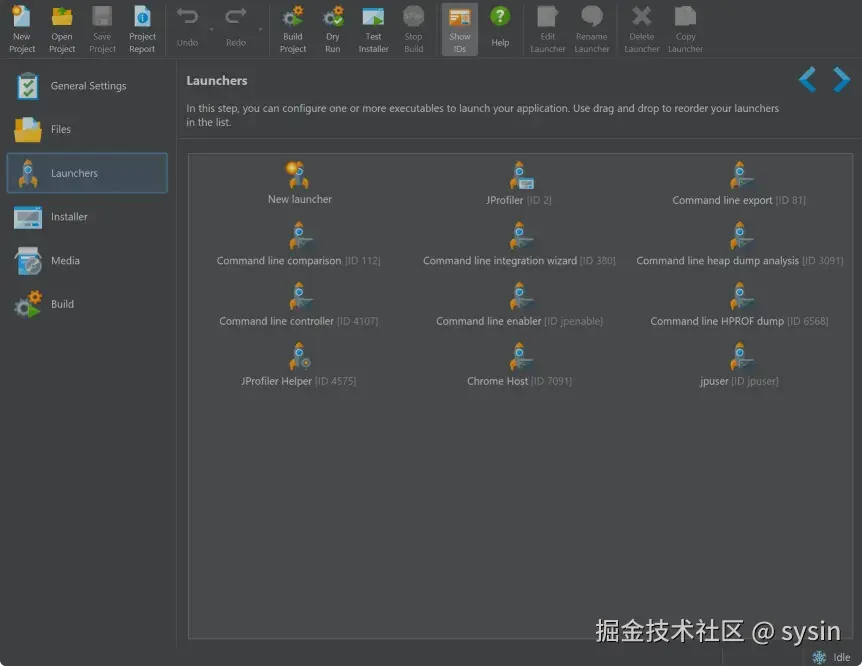Toggle Show IDs display
This screenshot has height=666, width=862.
(x=459, y=28)
